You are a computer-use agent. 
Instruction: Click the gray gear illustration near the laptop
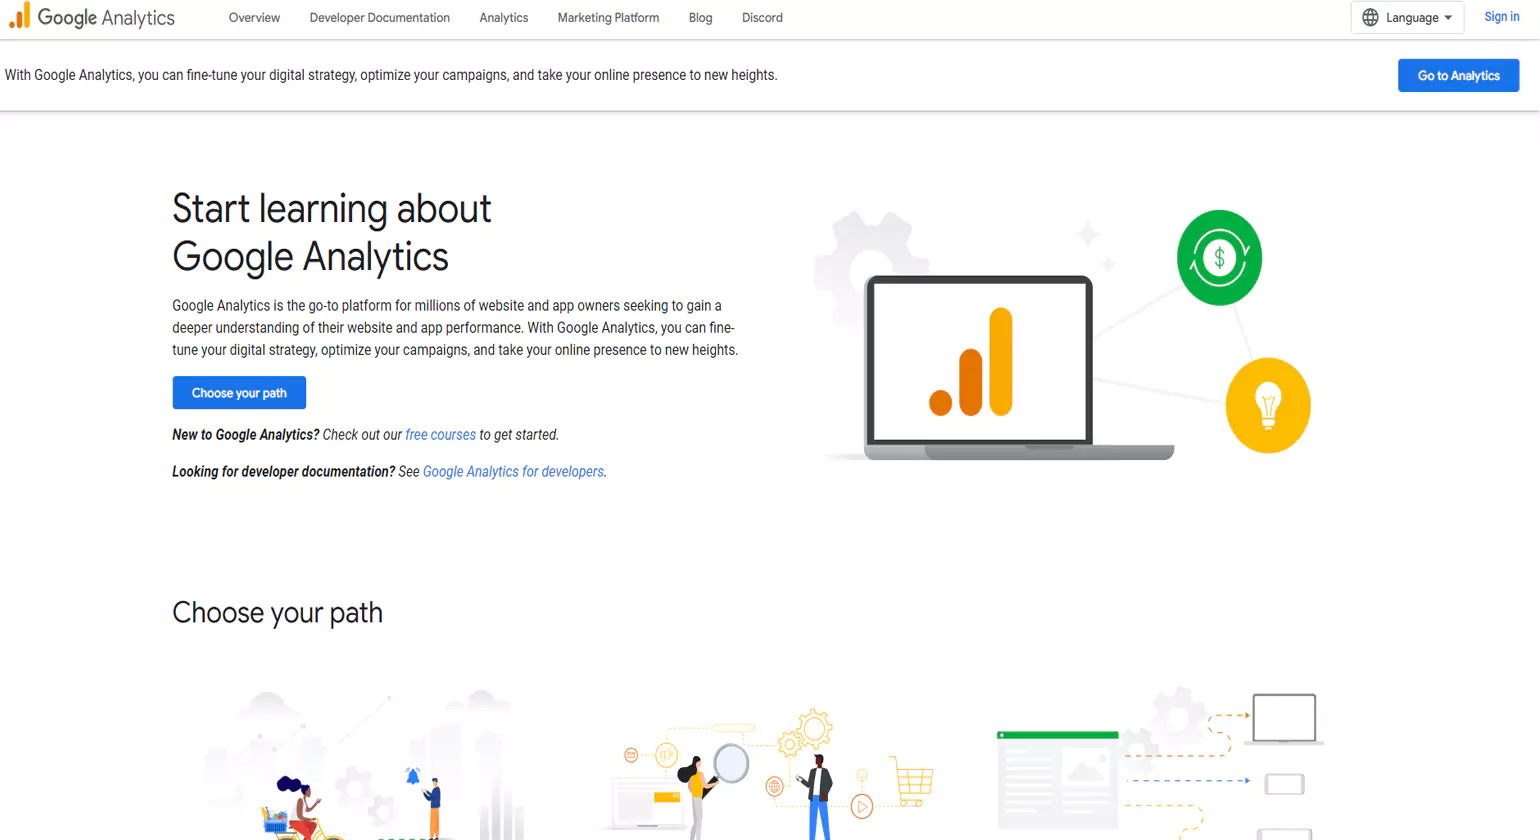coord(872,255)
